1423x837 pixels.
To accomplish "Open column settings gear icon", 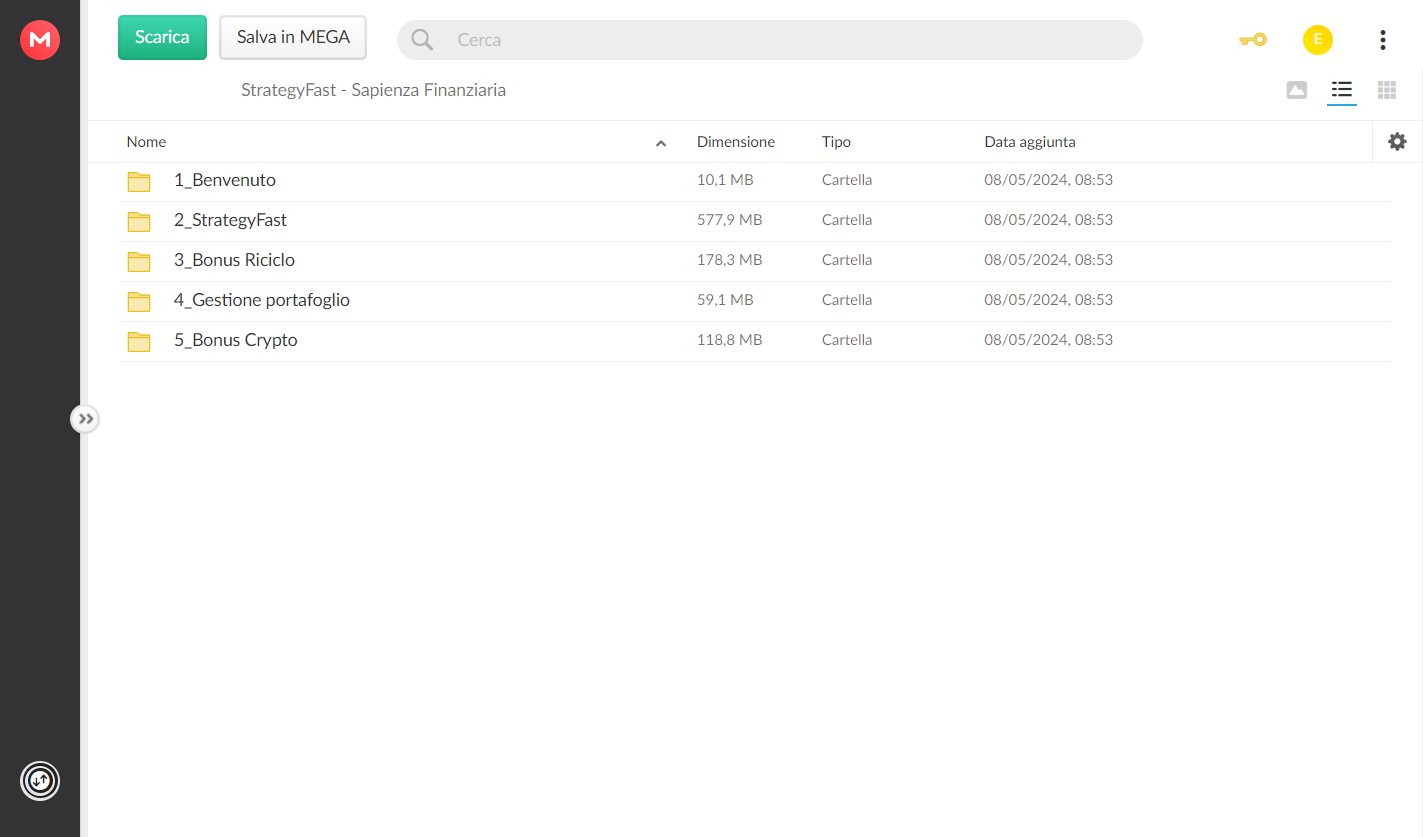I will pos(1397,142).
